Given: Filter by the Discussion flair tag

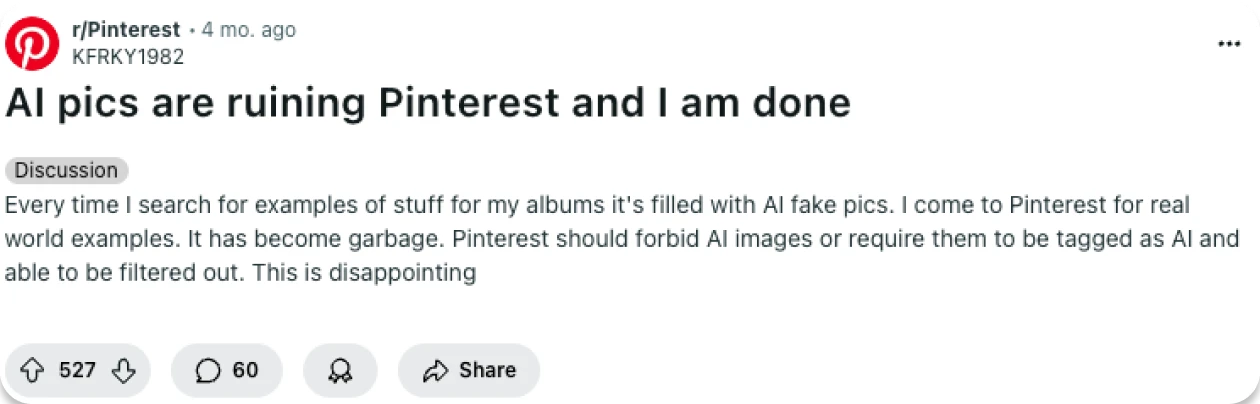Looking at the screenshot, I should pyautogui.click(x=66, y=170).
